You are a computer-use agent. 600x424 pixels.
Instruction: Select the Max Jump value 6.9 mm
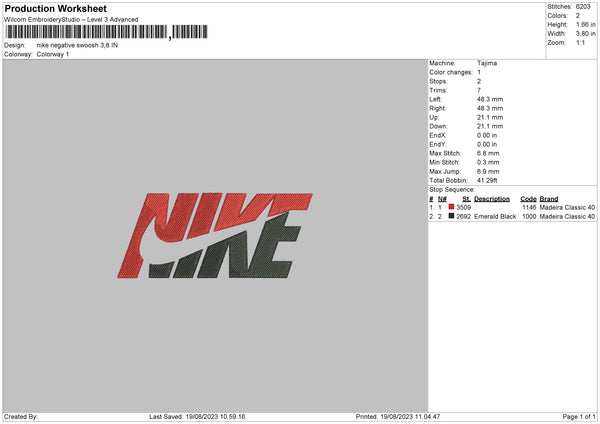(488, 171)
